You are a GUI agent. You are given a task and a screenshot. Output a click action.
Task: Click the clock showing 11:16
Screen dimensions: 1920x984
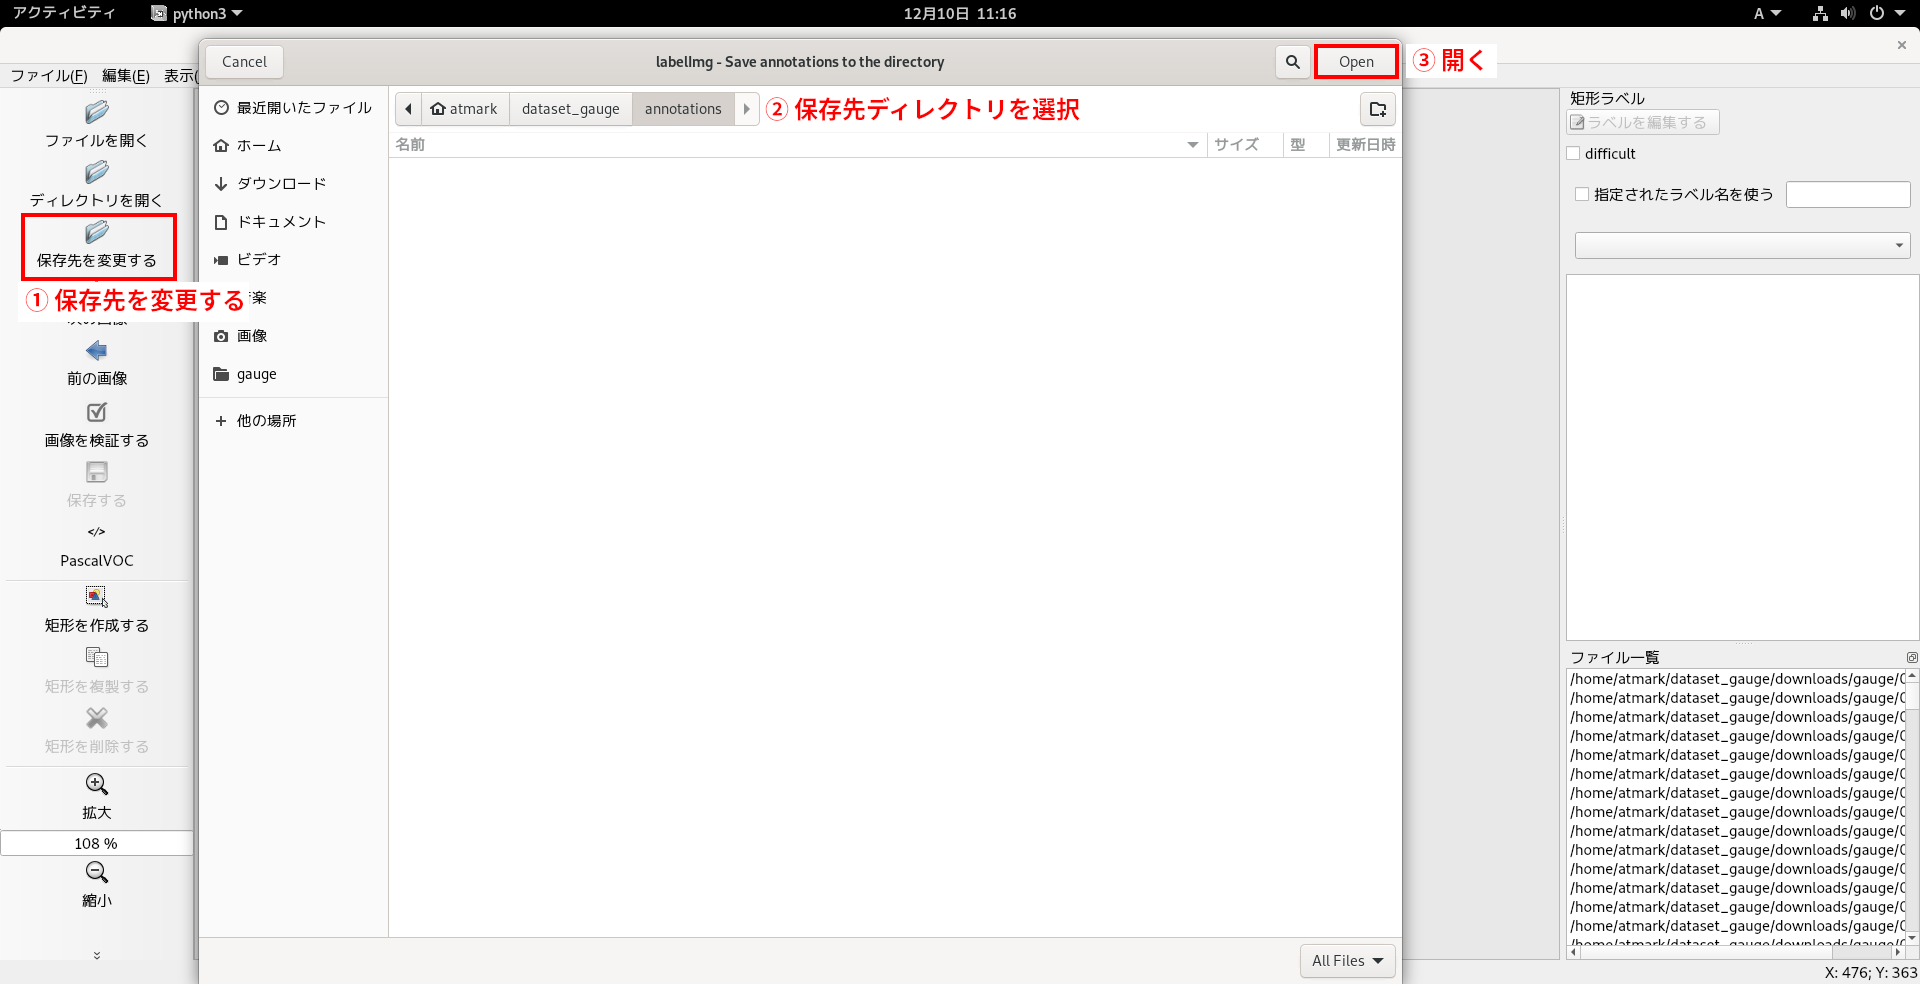point(959,13)
